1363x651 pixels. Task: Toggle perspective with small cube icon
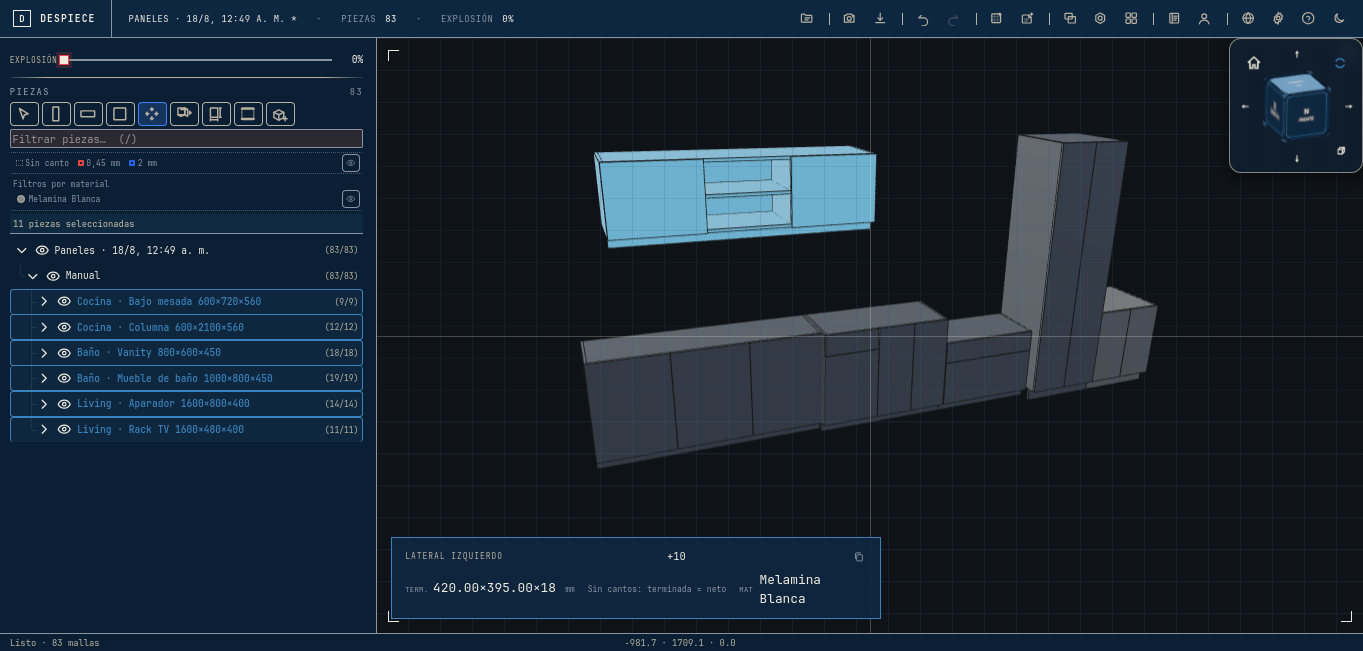tap(1341, 151)
